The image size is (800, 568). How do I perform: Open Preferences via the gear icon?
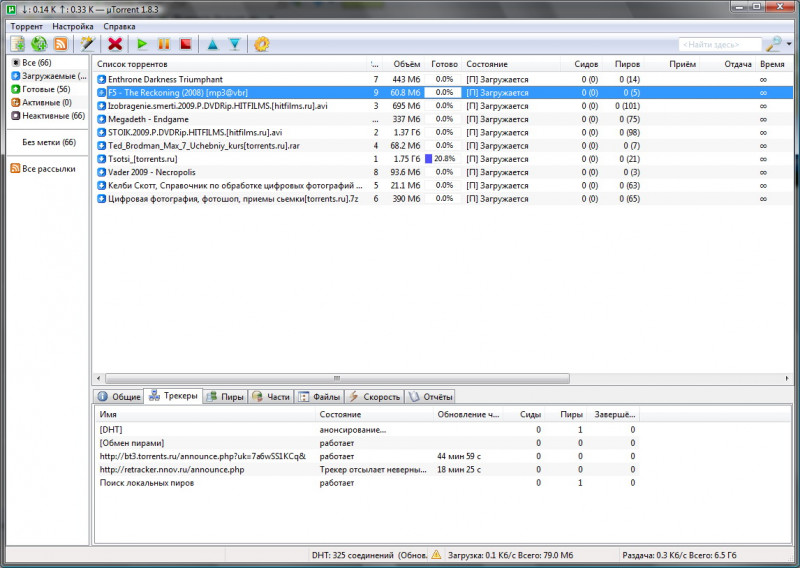(262, 44)
